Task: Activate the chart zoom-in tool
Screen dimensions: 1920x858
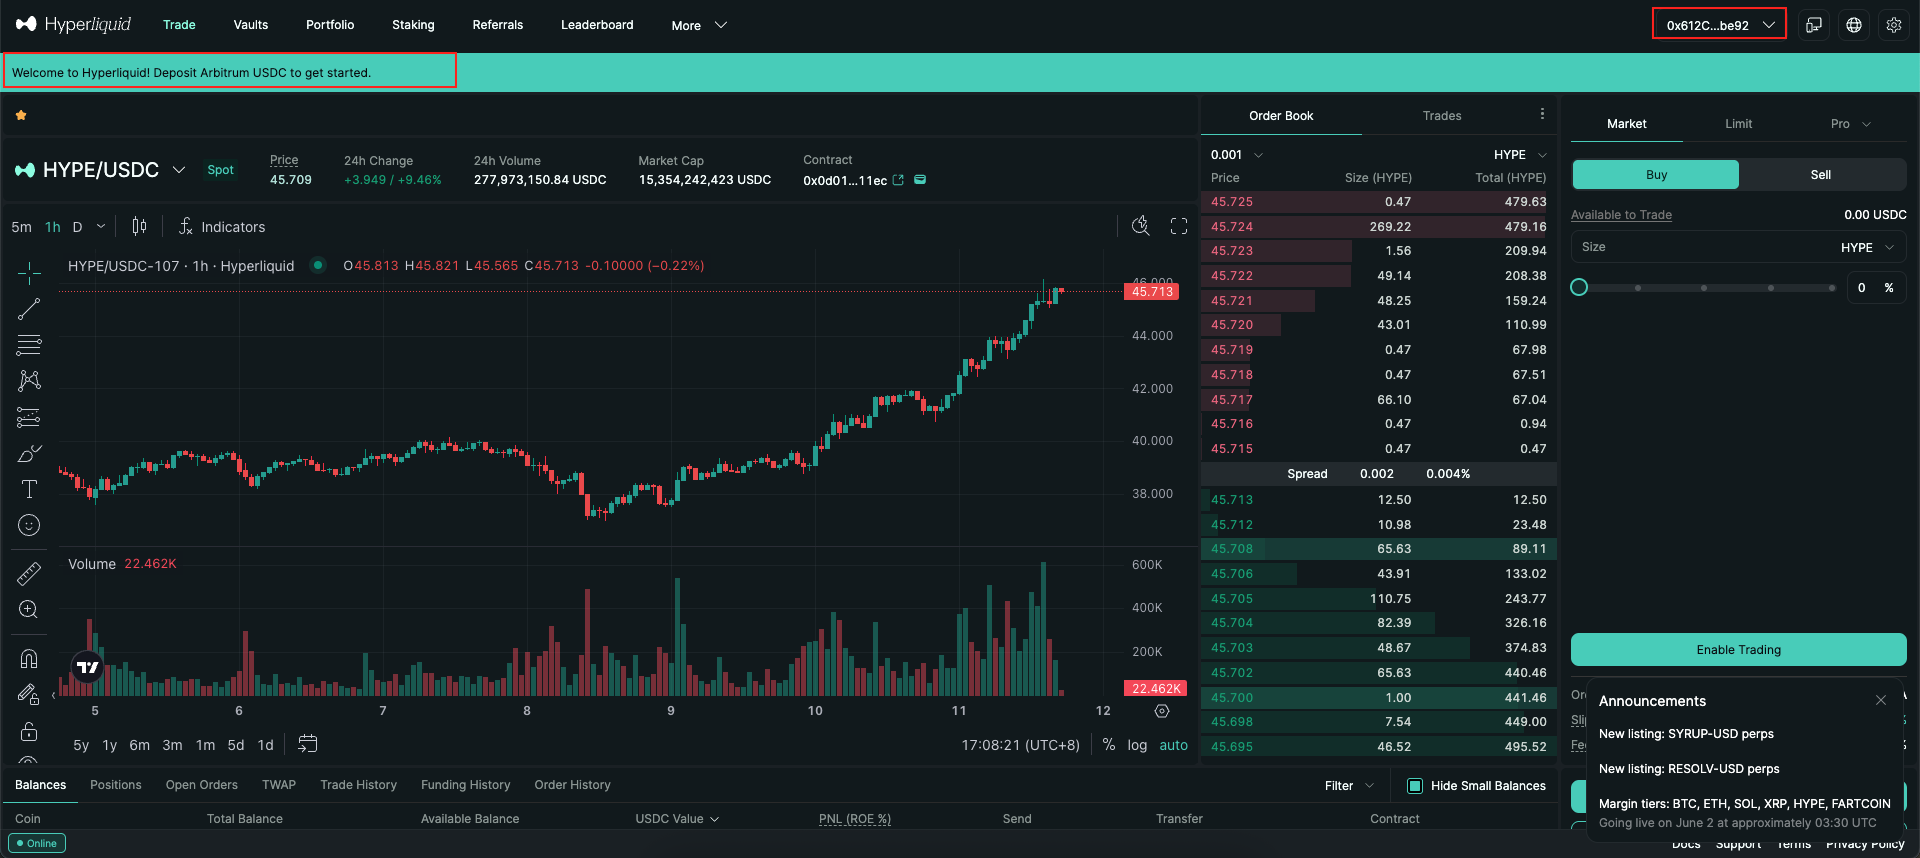Action: pos(29,609)
